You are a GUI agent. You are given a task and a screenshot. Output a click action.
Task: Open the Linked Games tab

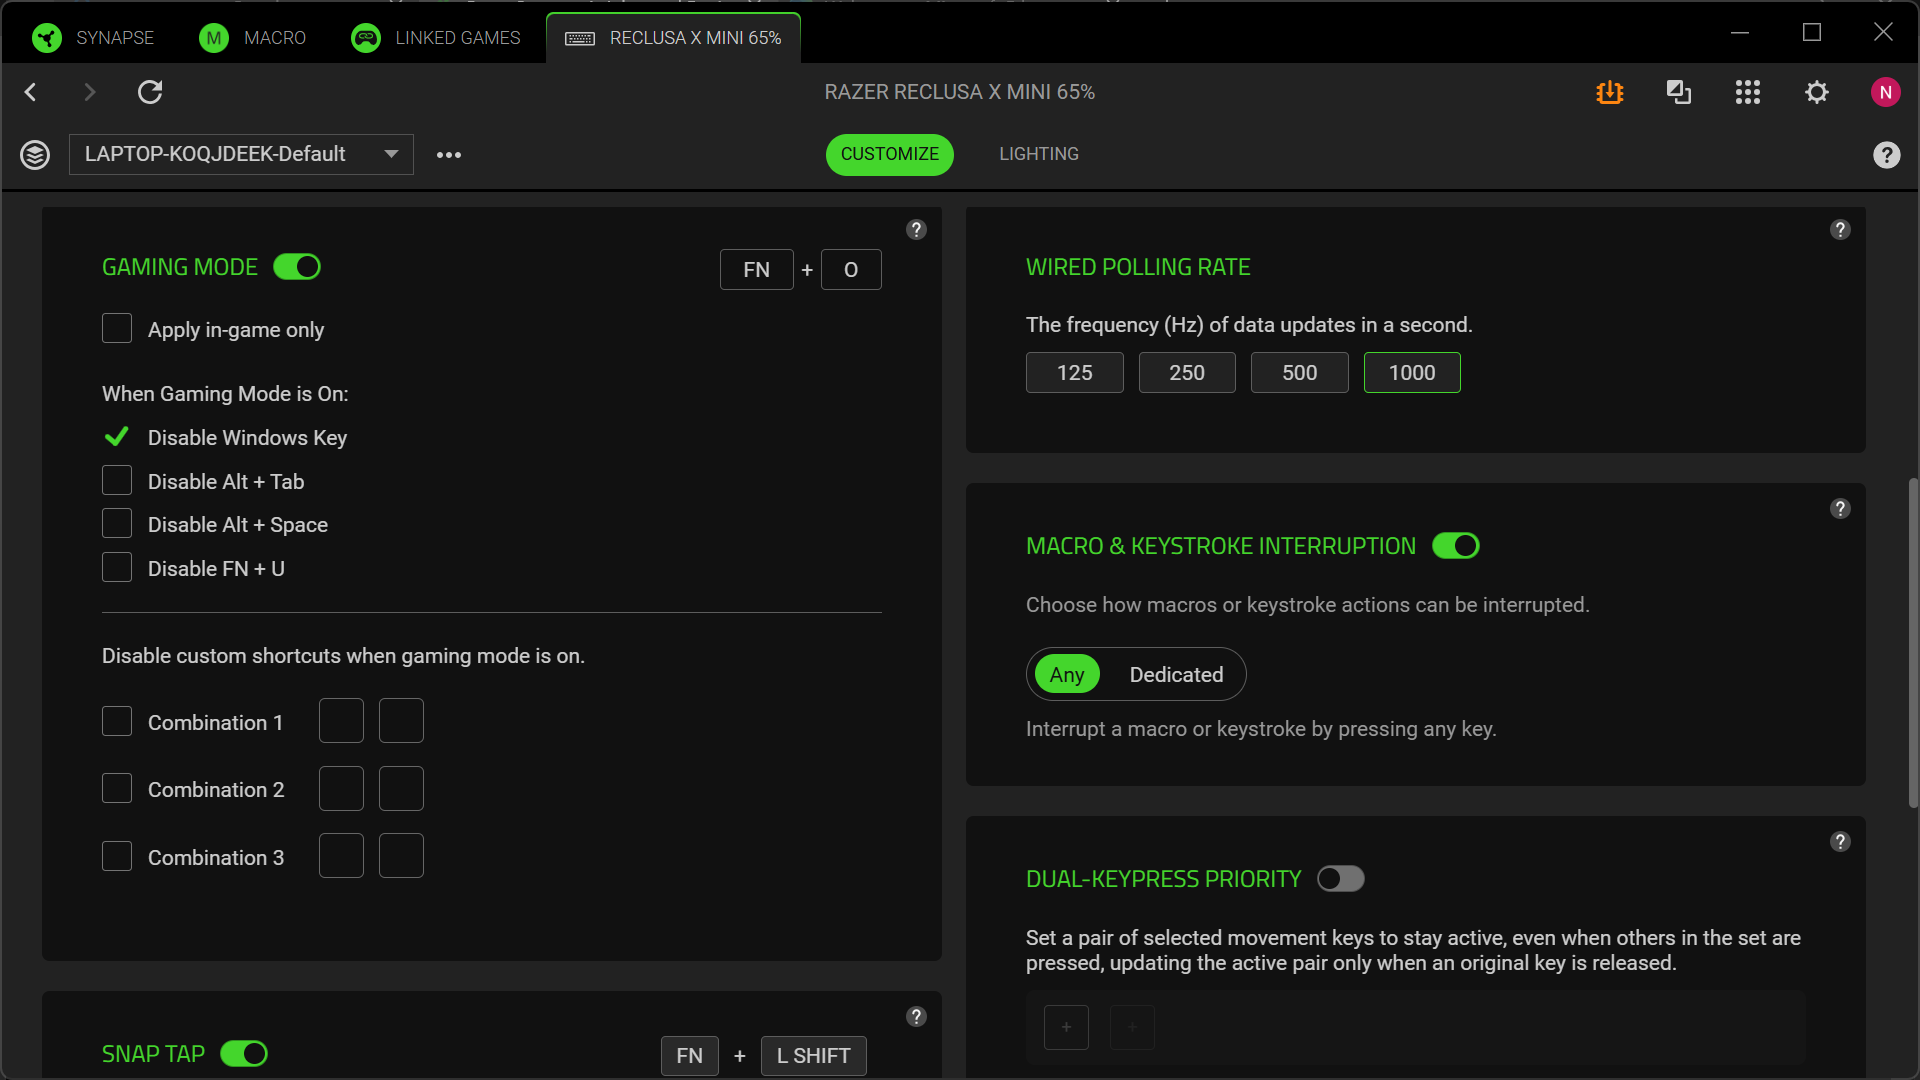436,38
